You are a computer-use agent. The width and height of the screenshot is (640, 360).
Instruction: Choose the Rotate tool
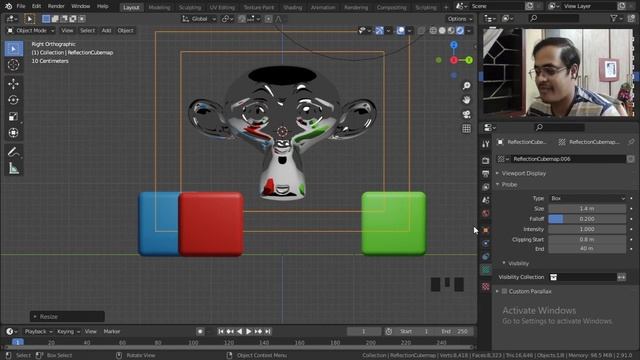coord(13,100)
